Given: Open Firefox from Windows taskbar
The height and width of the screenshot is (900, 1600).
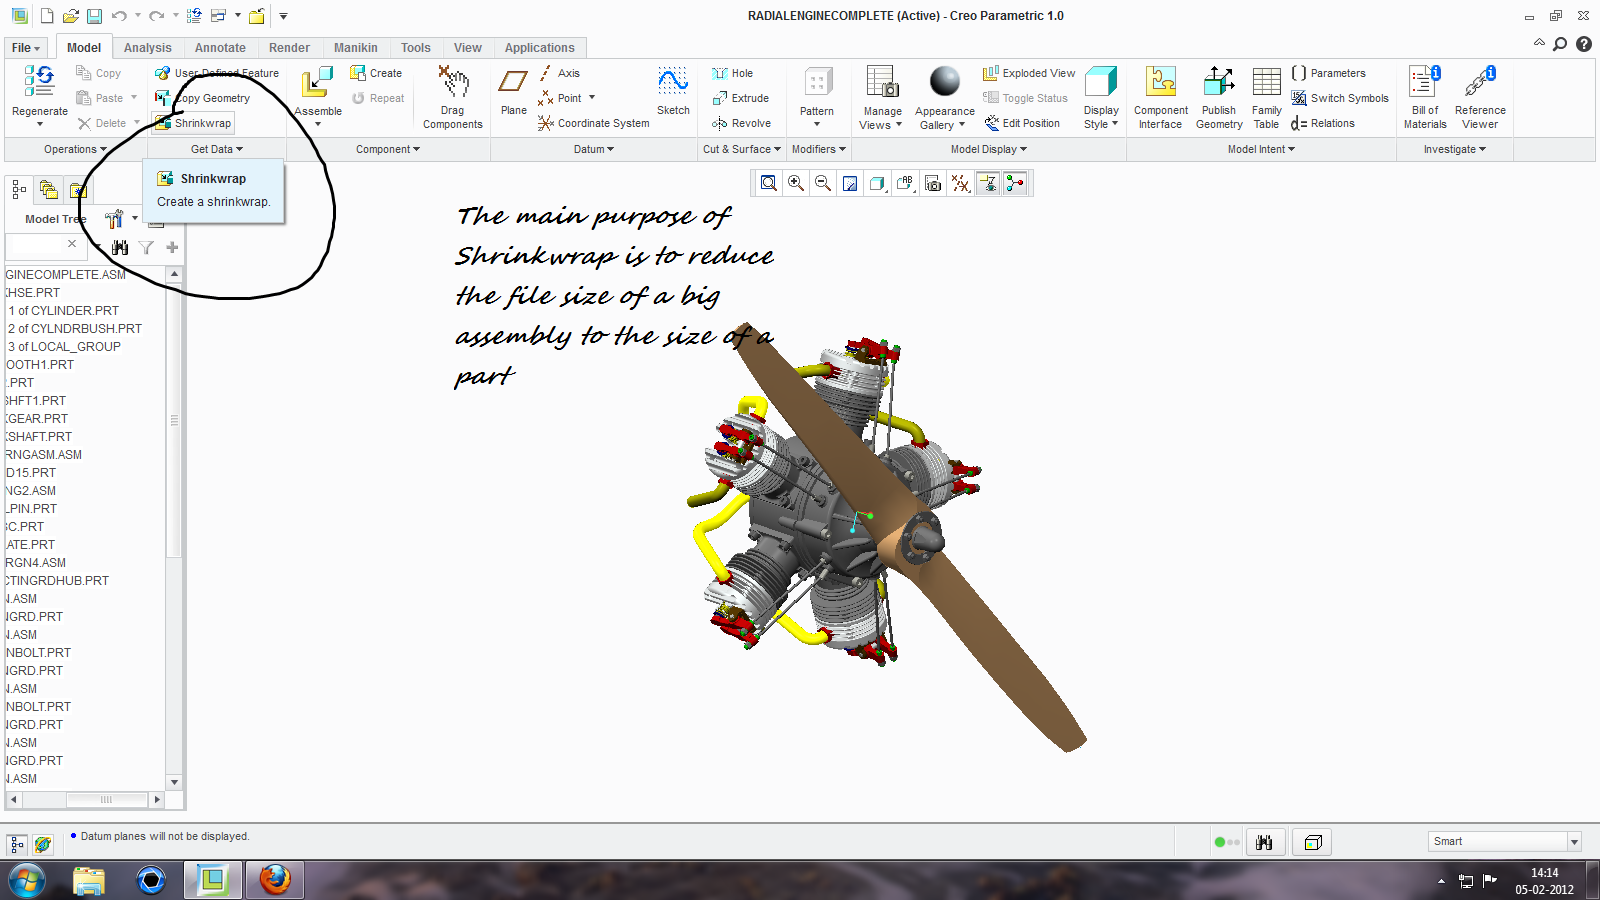Looking at the screenshot, I should pos(275,880).
